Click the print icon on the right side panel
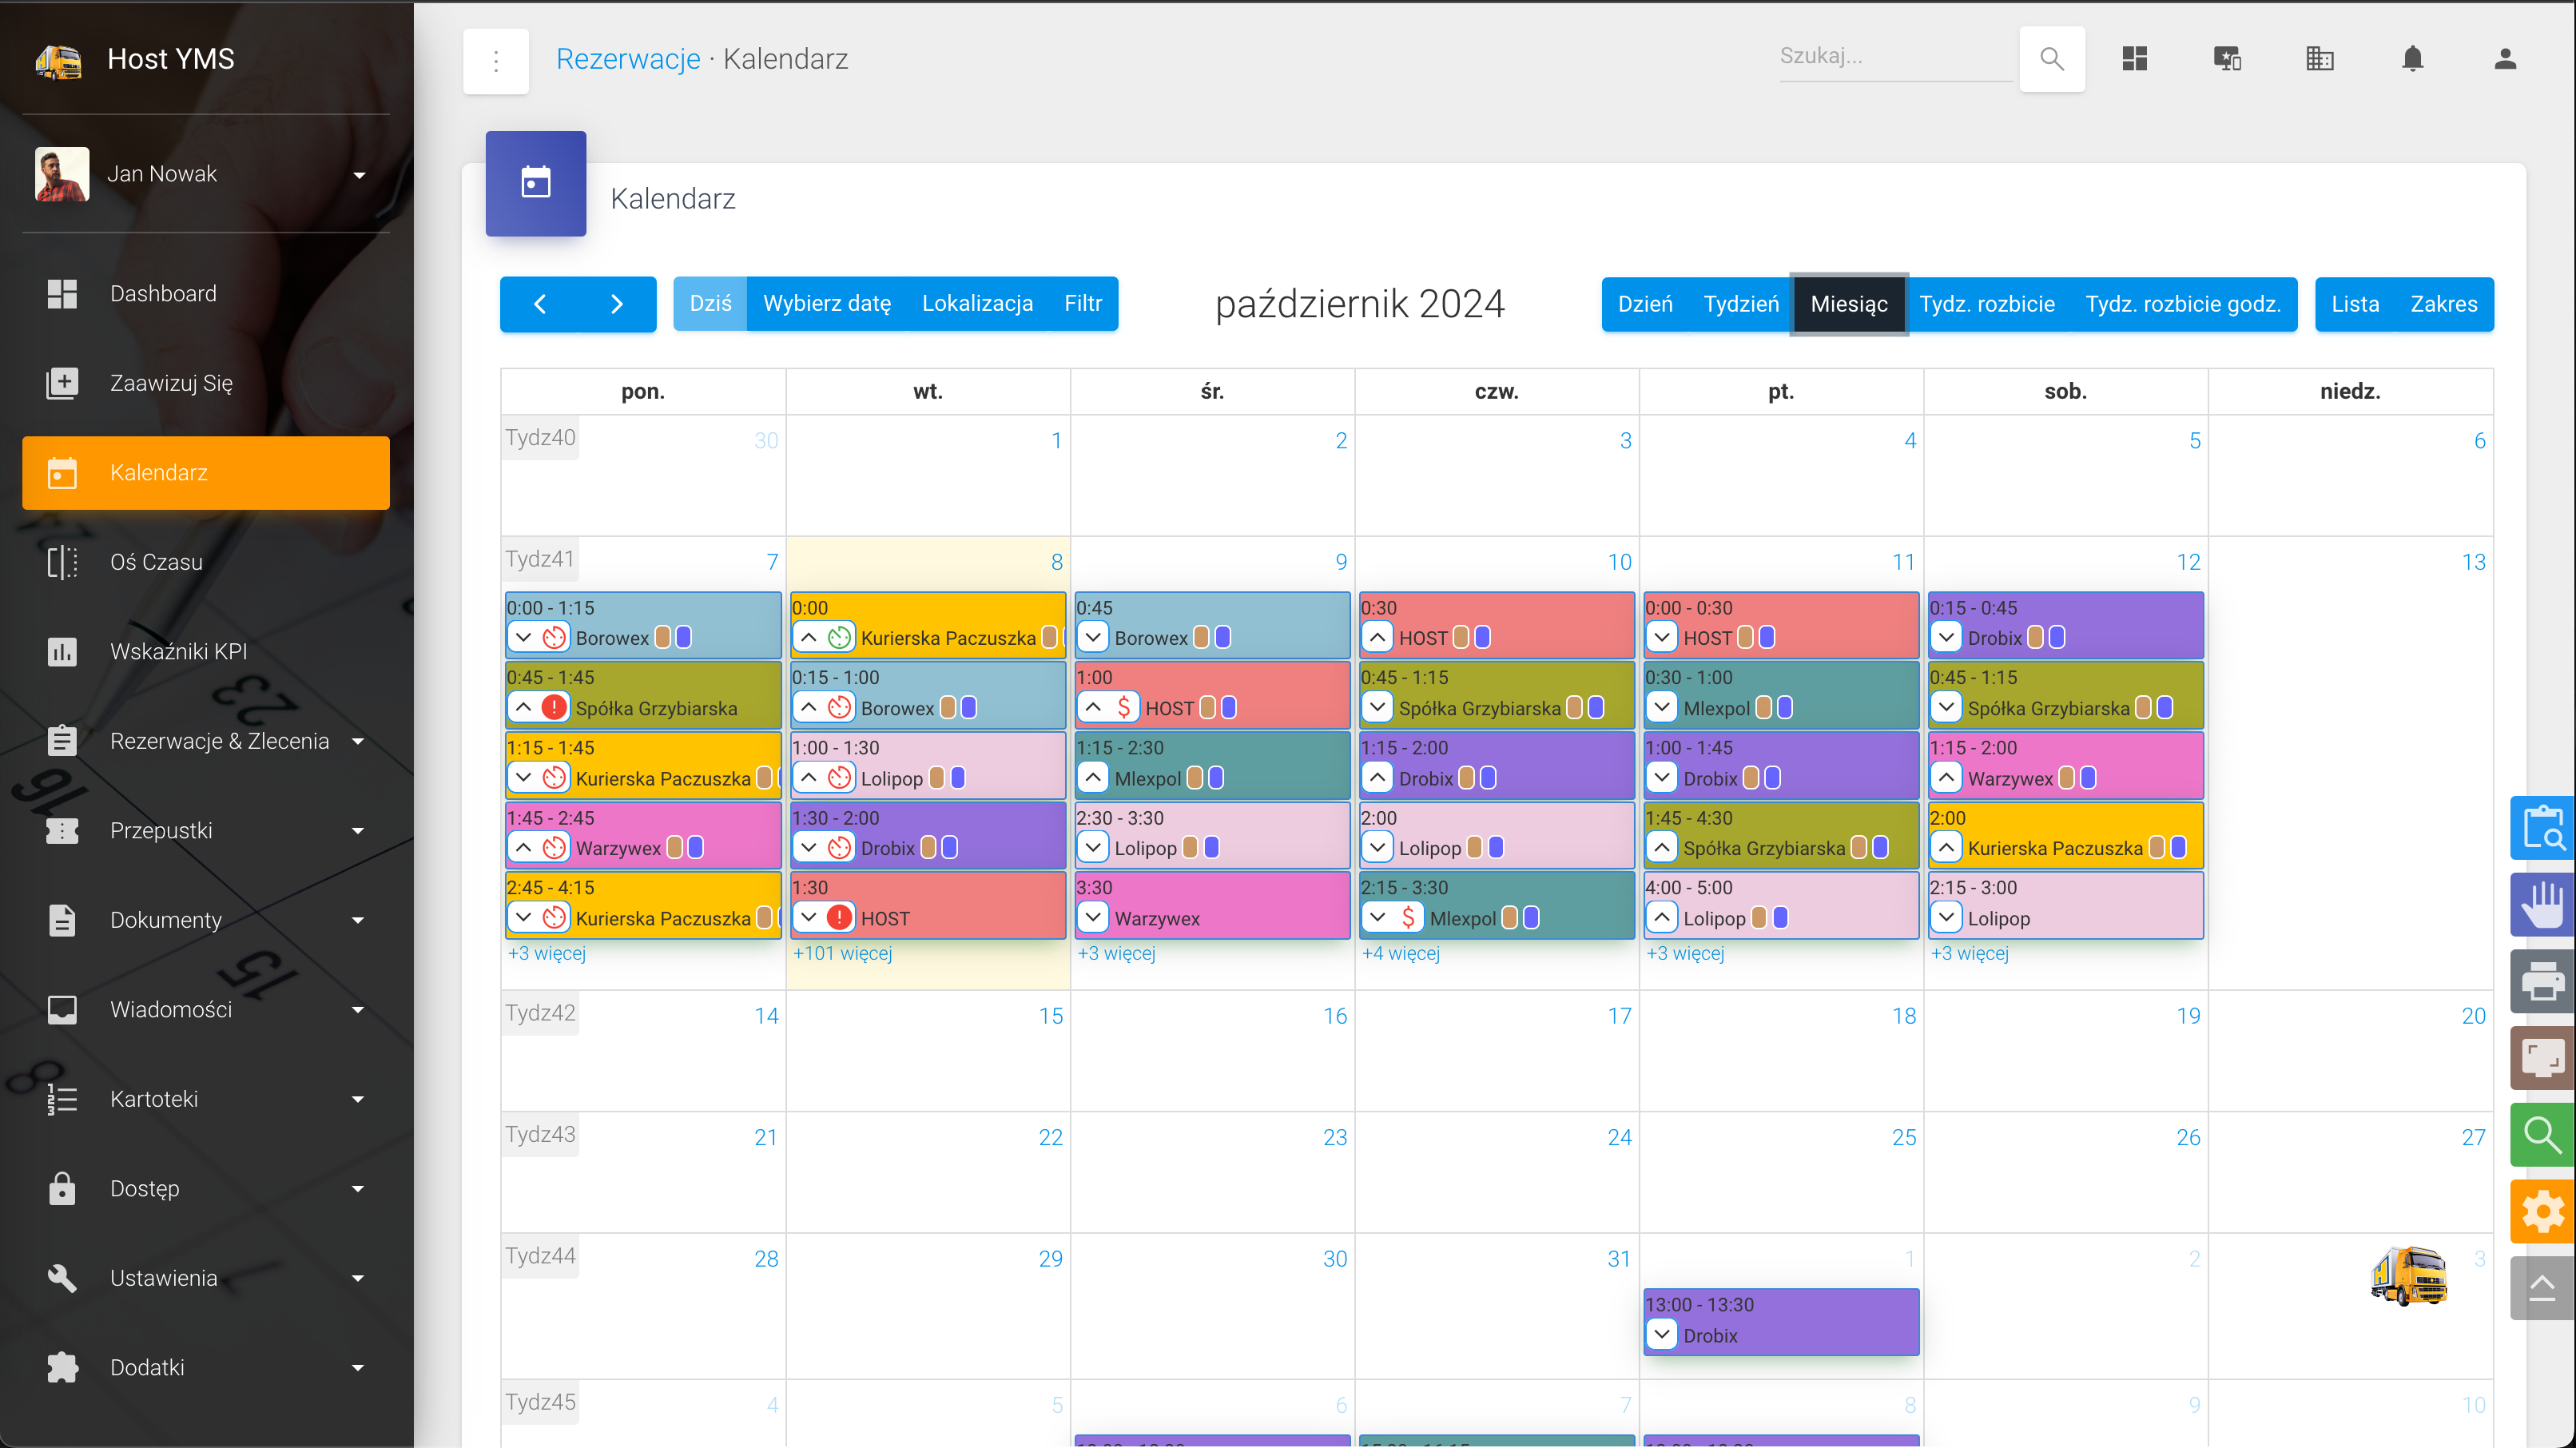Viewport: 2576px width, 1448px height. (2542, 981)
